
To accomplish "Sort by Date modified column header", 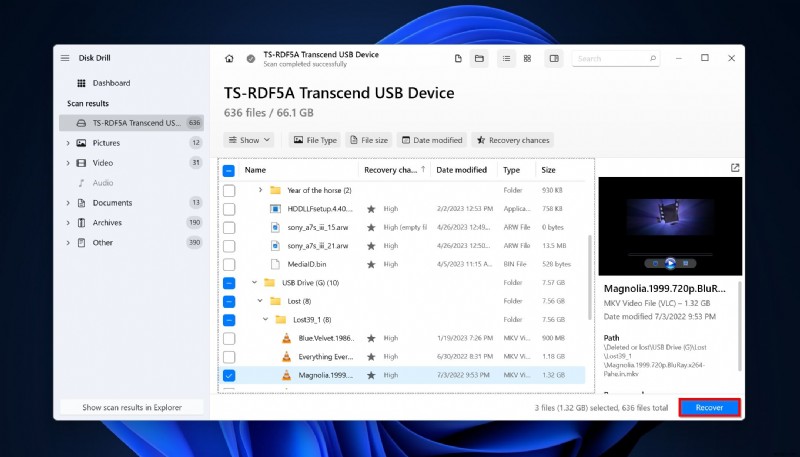I will click(464, 170).
